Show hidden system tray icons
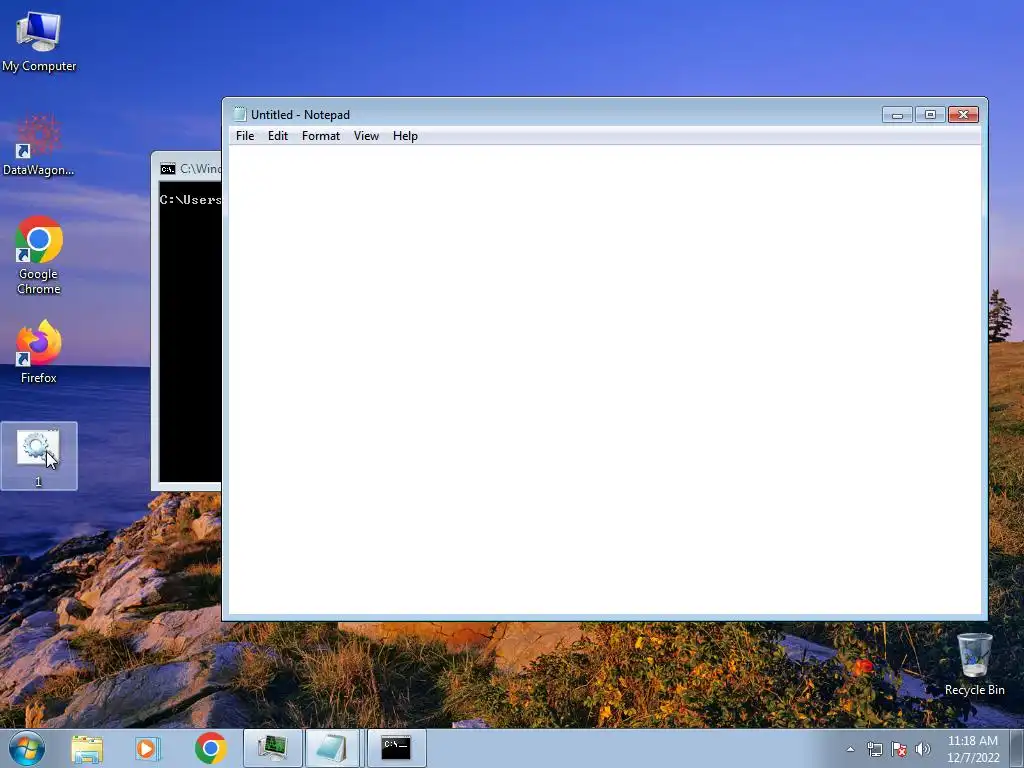 [850, 749]
